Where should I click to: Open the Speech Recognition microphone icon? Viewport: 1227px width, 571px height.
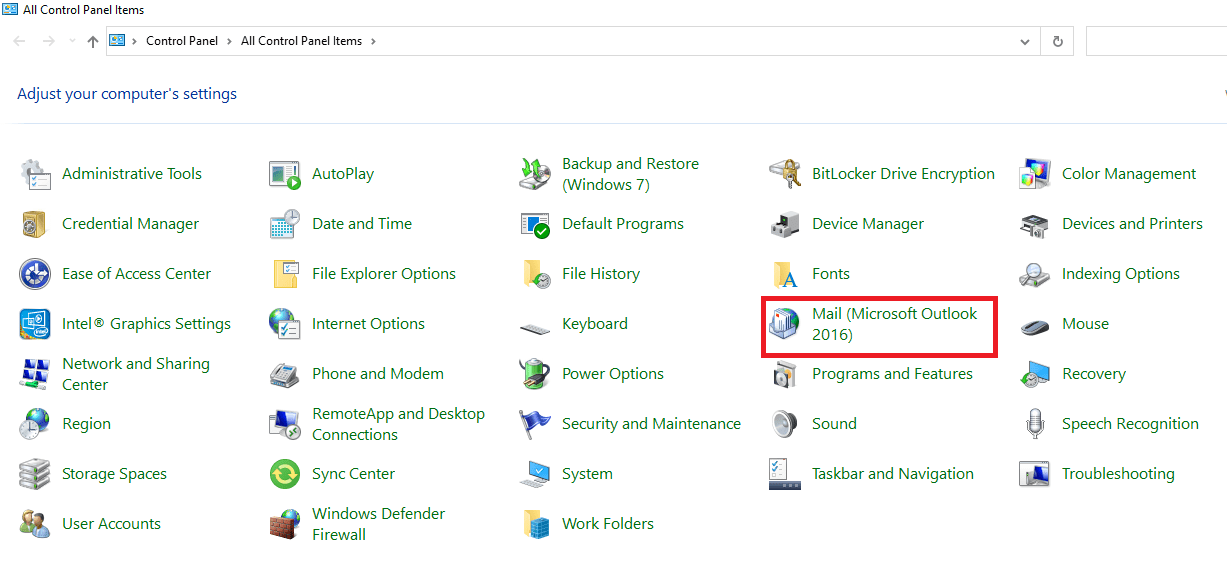(1035, 424)
